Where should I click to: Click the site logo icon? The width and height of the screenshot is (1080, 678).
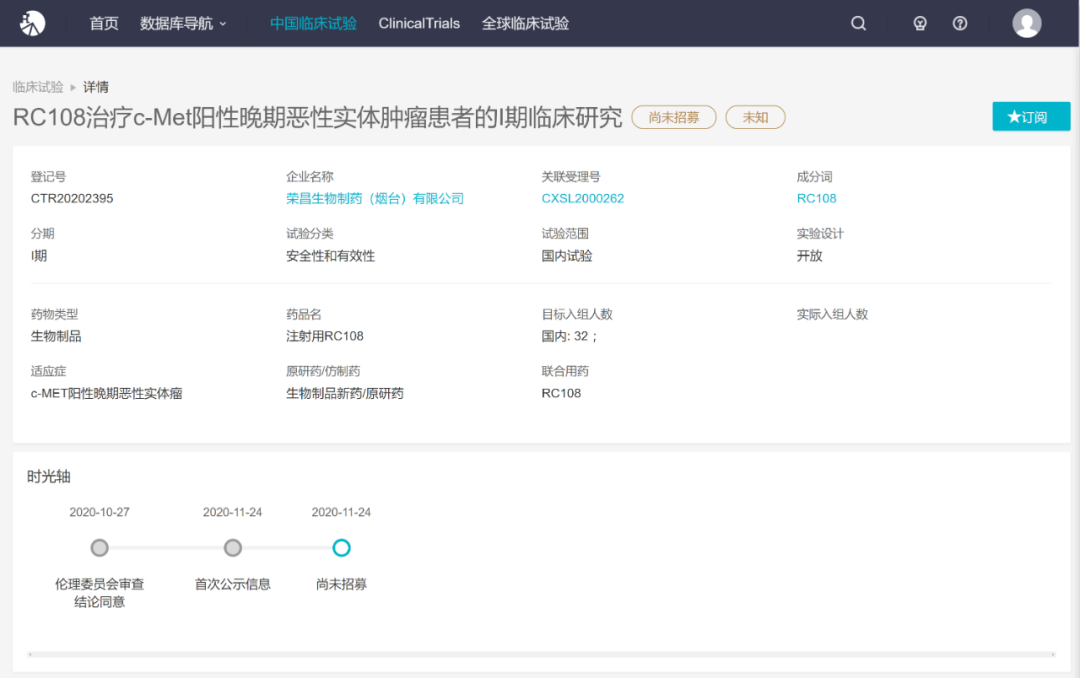[x=32, y=23]
